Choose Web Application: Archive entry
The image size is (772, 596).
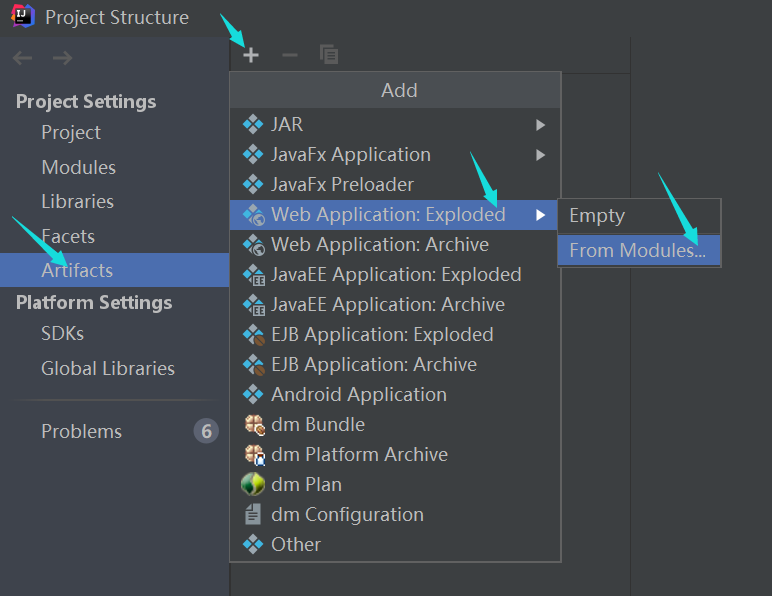tap(395, 245)
